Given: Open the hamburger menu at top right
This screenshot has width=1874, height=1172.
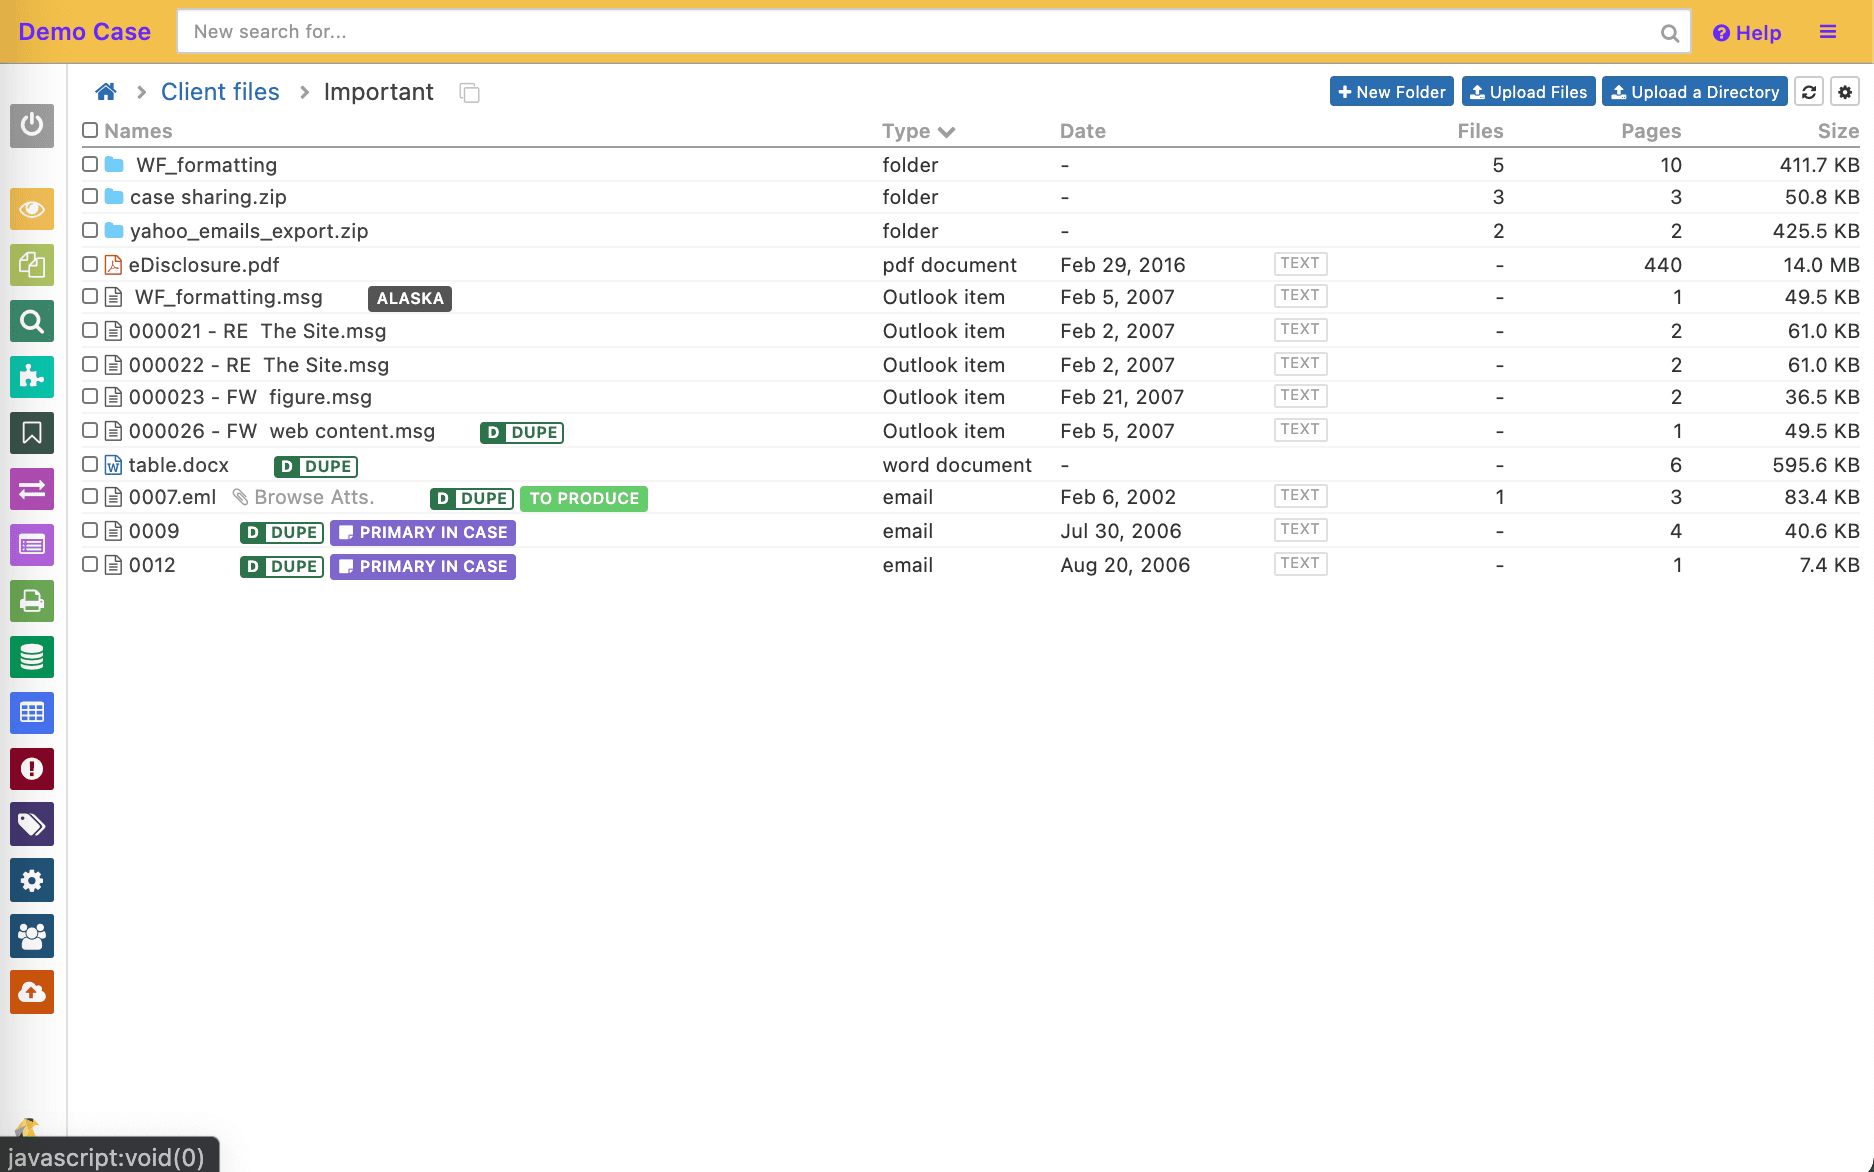Looking at the screenshot, I should (x=1828, y=32).
